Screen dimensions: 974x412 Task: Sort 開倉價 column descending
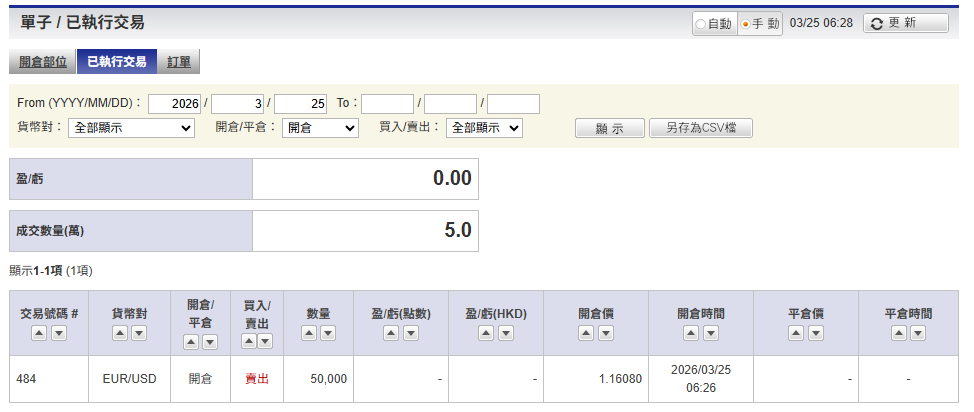606,334
